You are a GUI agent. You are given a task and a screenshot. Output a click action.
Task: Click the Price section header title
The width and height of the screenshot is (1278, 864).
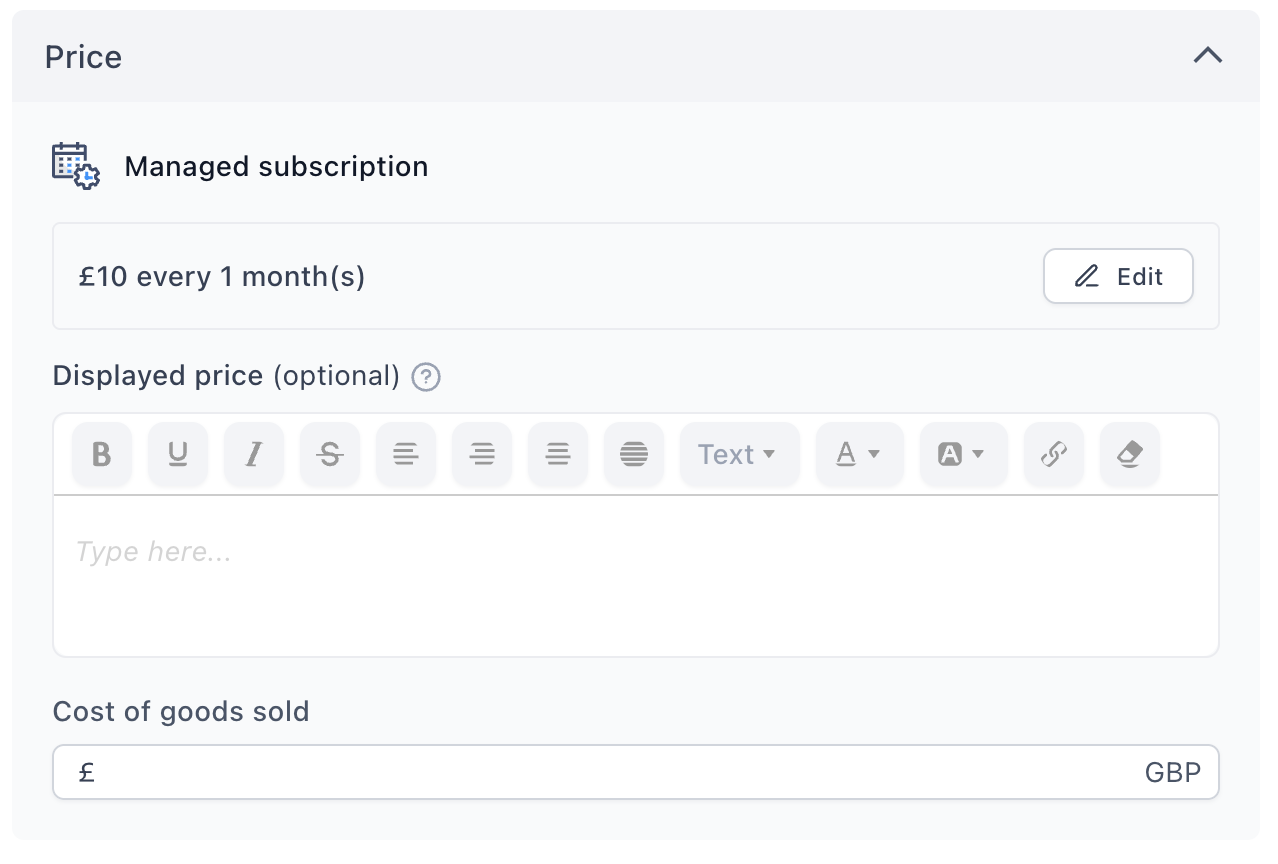[x=84, y=57]
